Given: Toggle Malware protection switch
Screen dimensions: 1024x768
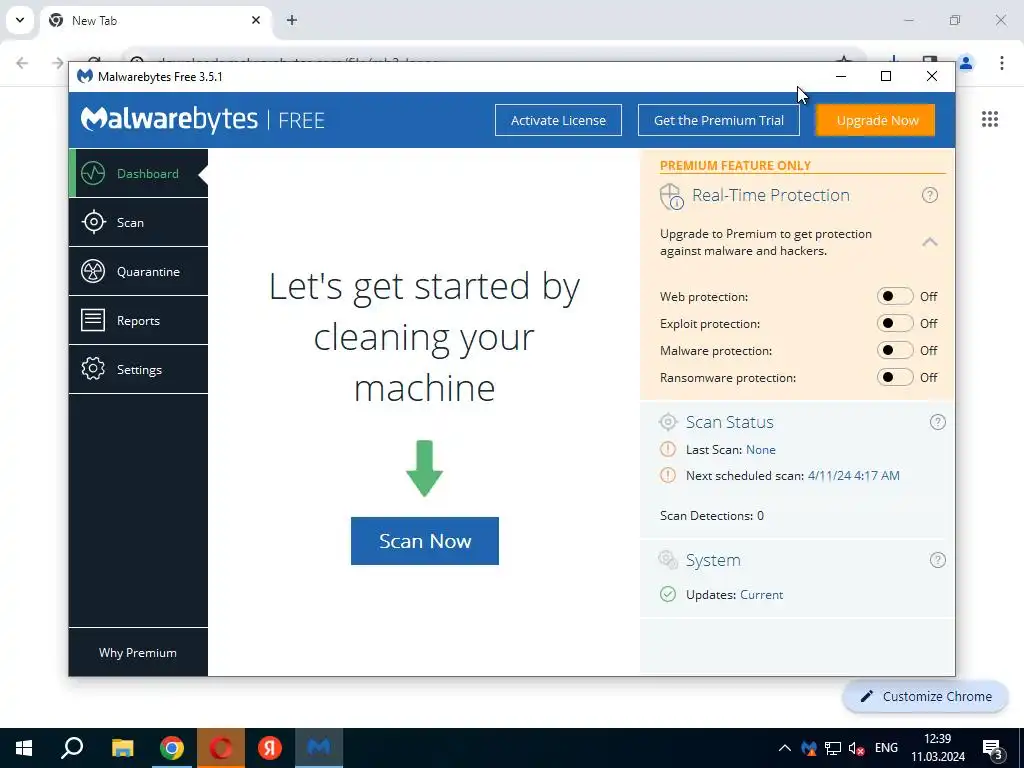Looking at the screenshot, I should pyautogui.click(x=895, y=350).
